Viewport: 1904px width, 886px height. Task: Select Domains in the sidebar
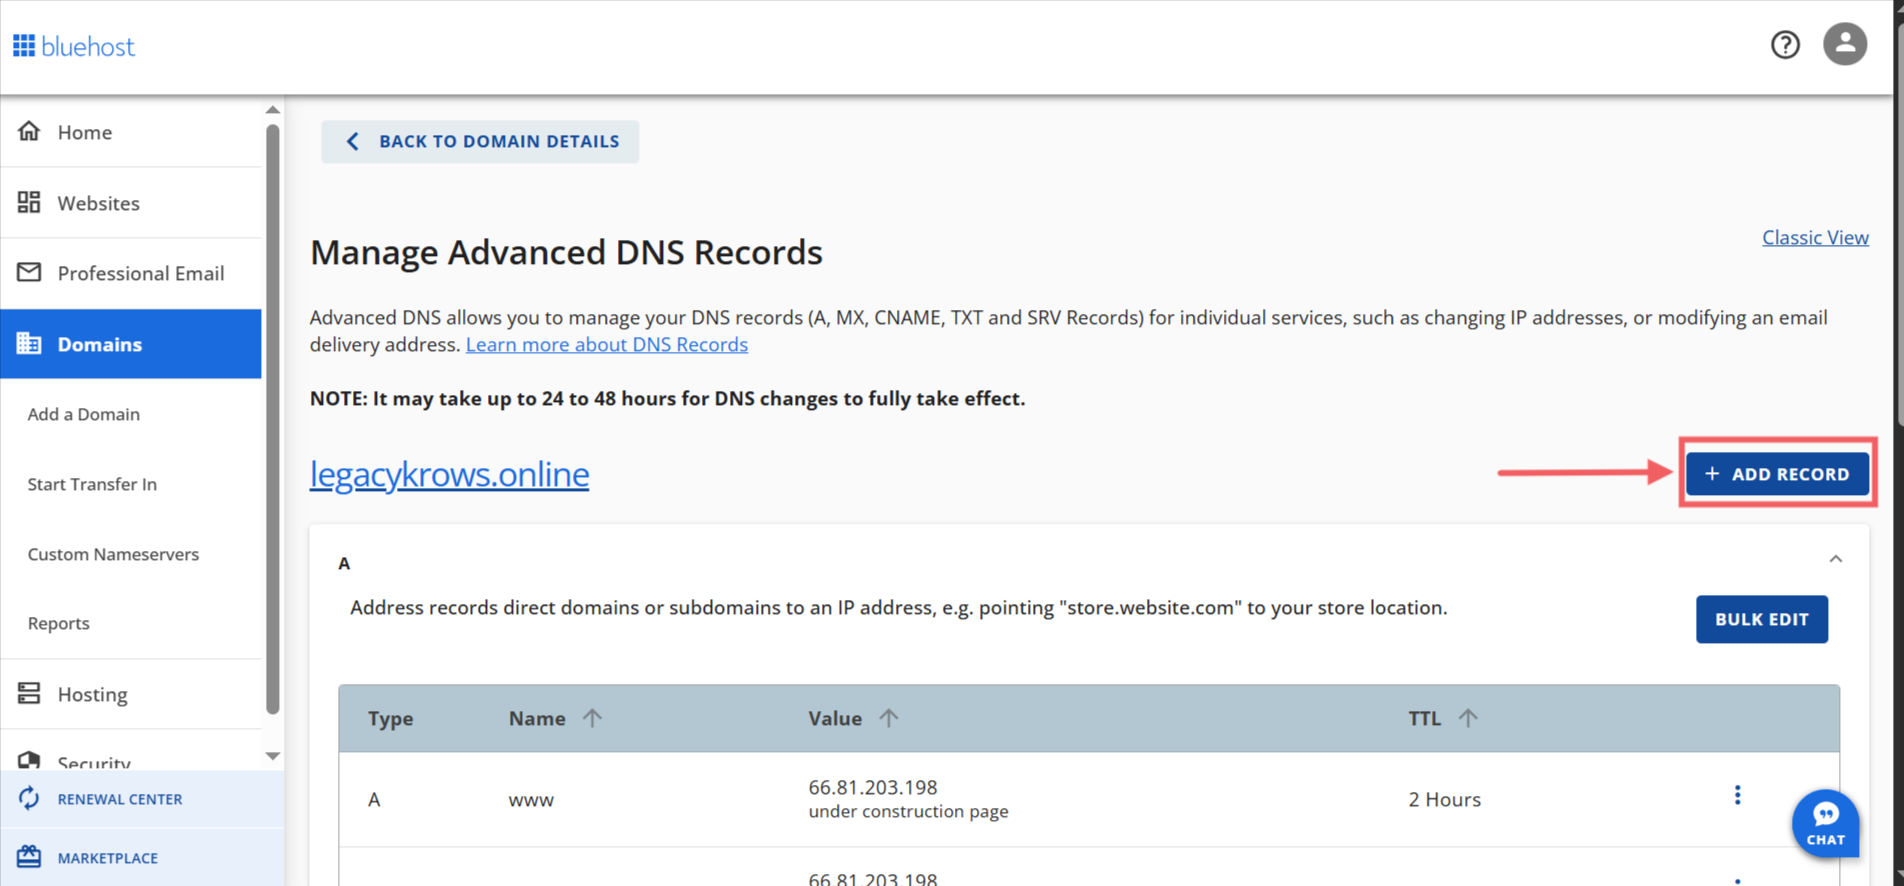coord(131,344)
